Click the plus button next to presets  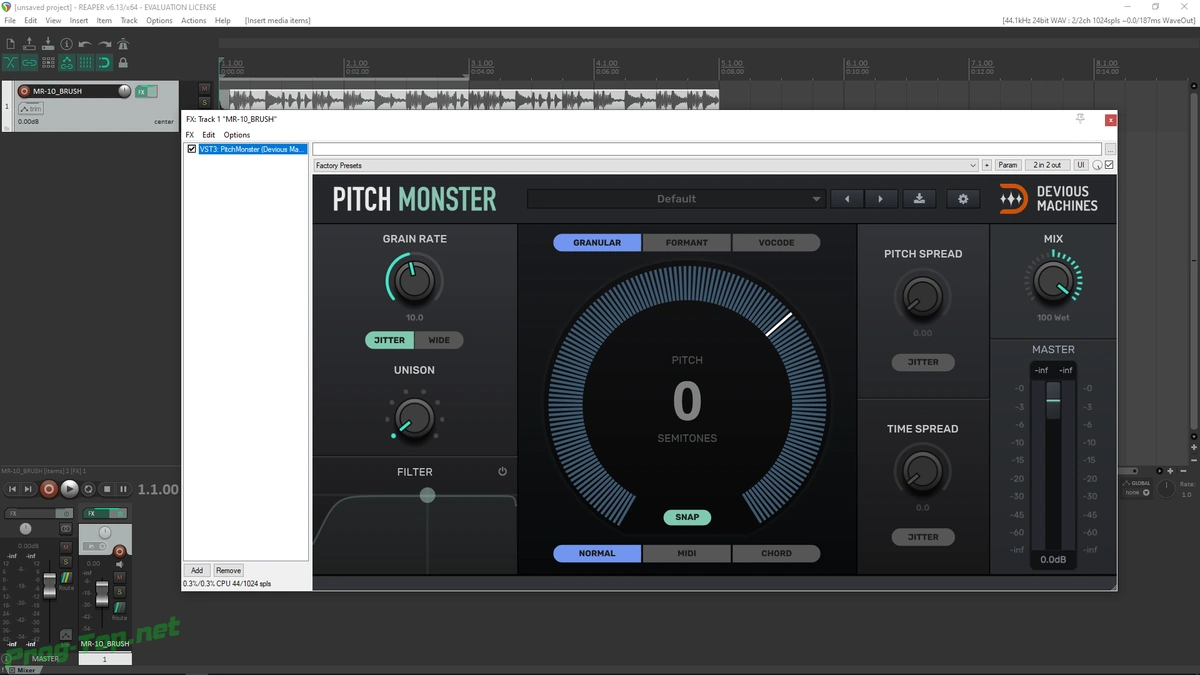coord(987,165)
